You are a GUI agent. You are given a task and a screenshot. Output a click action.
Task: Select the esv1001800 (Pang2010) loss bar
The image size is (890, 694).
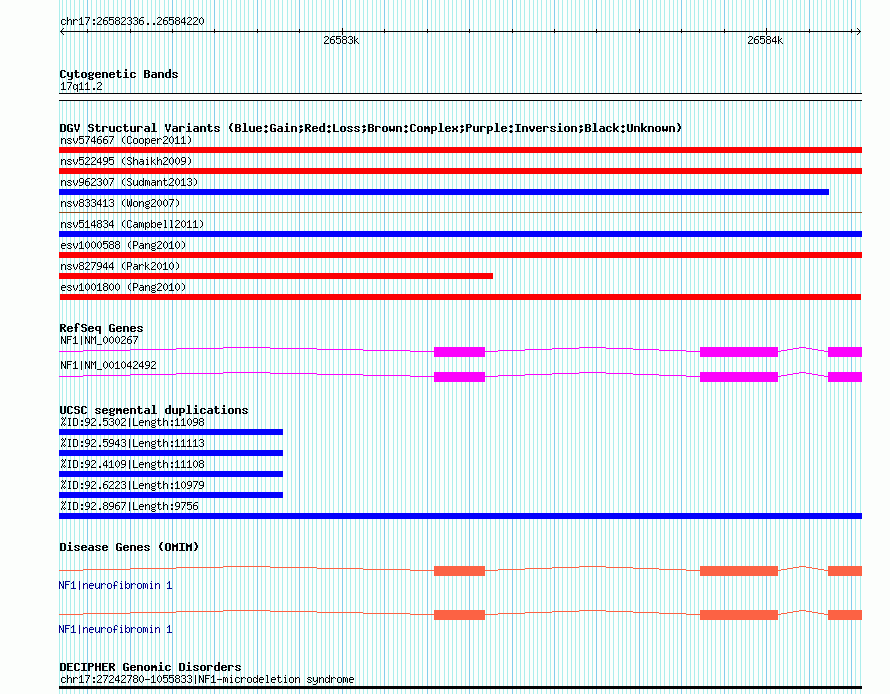pyautogui.click(x=460, y=297)
